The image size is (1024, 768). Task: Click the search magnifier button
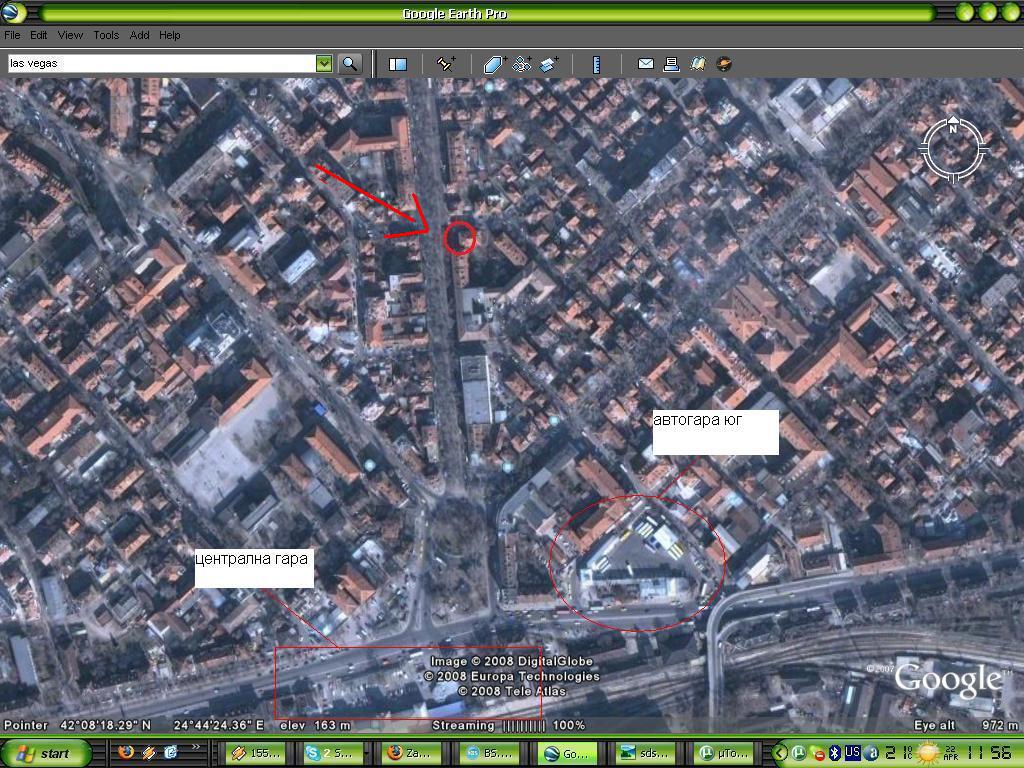coord(350,63)
